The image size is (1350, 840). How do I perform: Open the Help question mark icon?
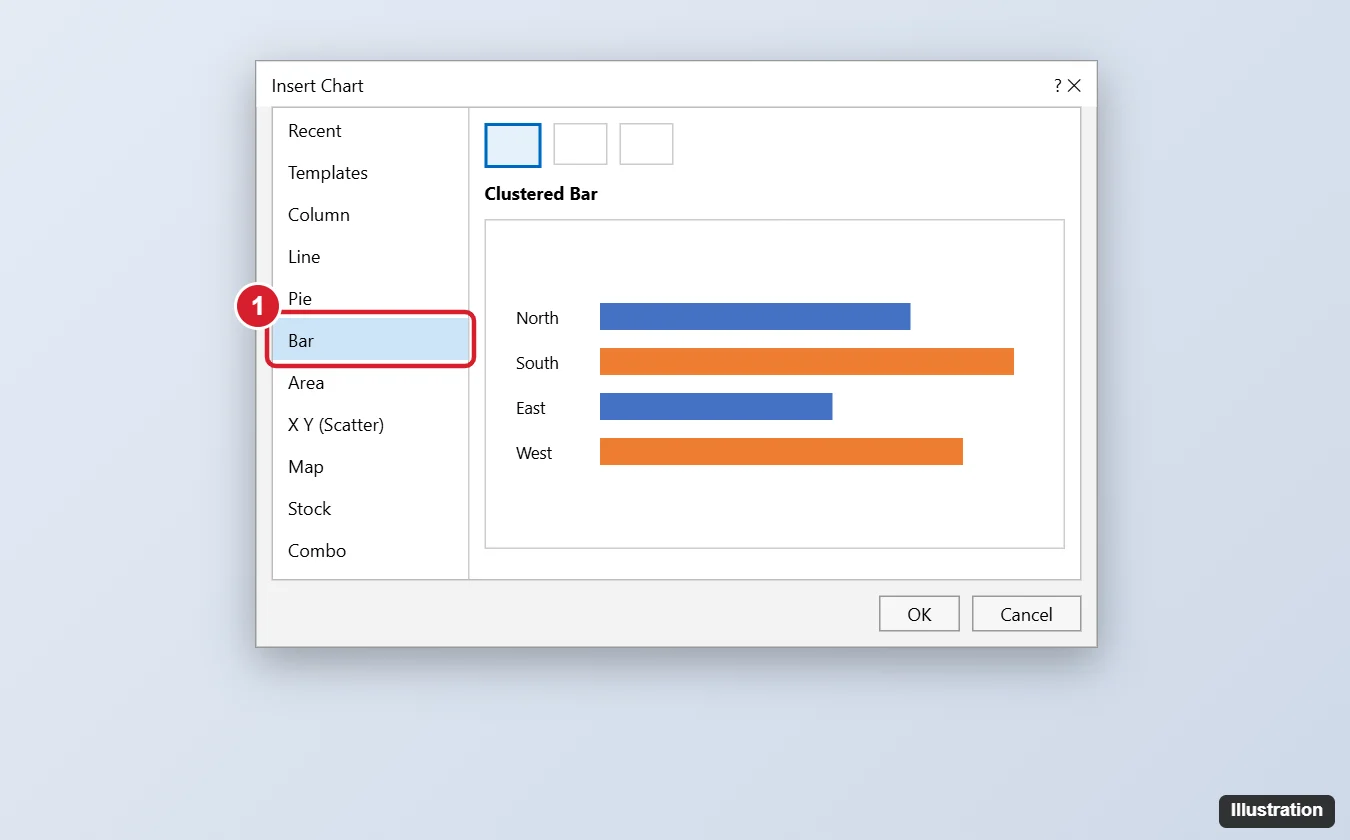coord(1058,86)
